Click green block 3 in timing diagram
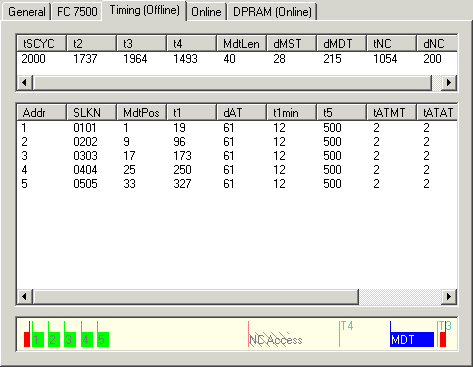The width and height of the screenshot is (473, 367). click(x=70, y=340)
